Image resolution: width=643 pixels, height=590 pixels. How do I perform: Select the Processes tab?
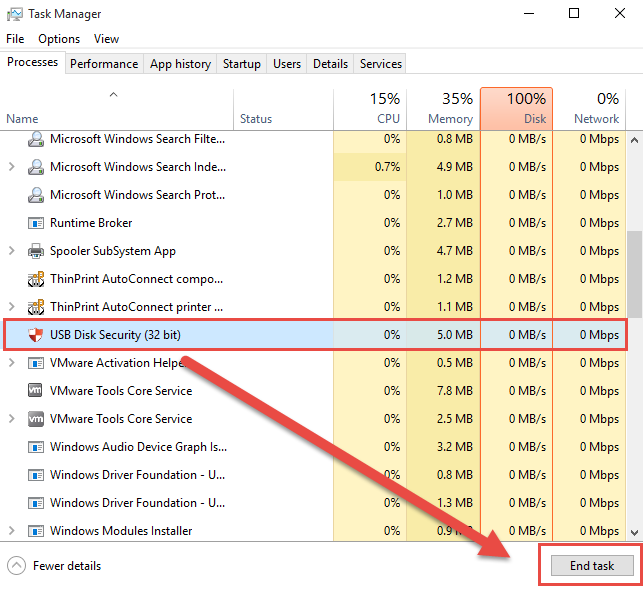(32, 62)
